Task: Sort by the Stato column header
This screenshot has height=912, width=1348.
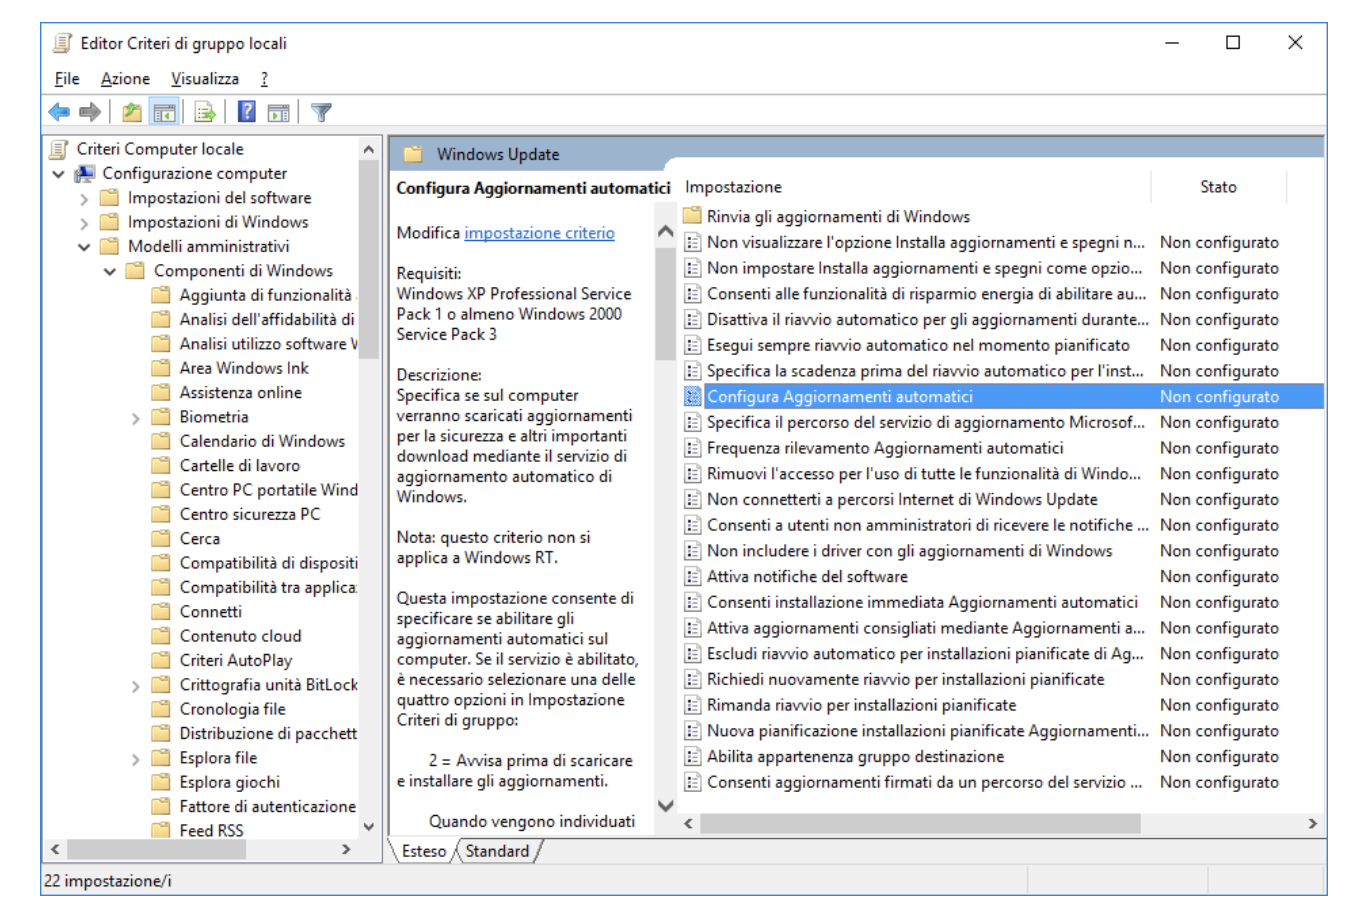Action: pyautogui.click(x=1218, y=187)
